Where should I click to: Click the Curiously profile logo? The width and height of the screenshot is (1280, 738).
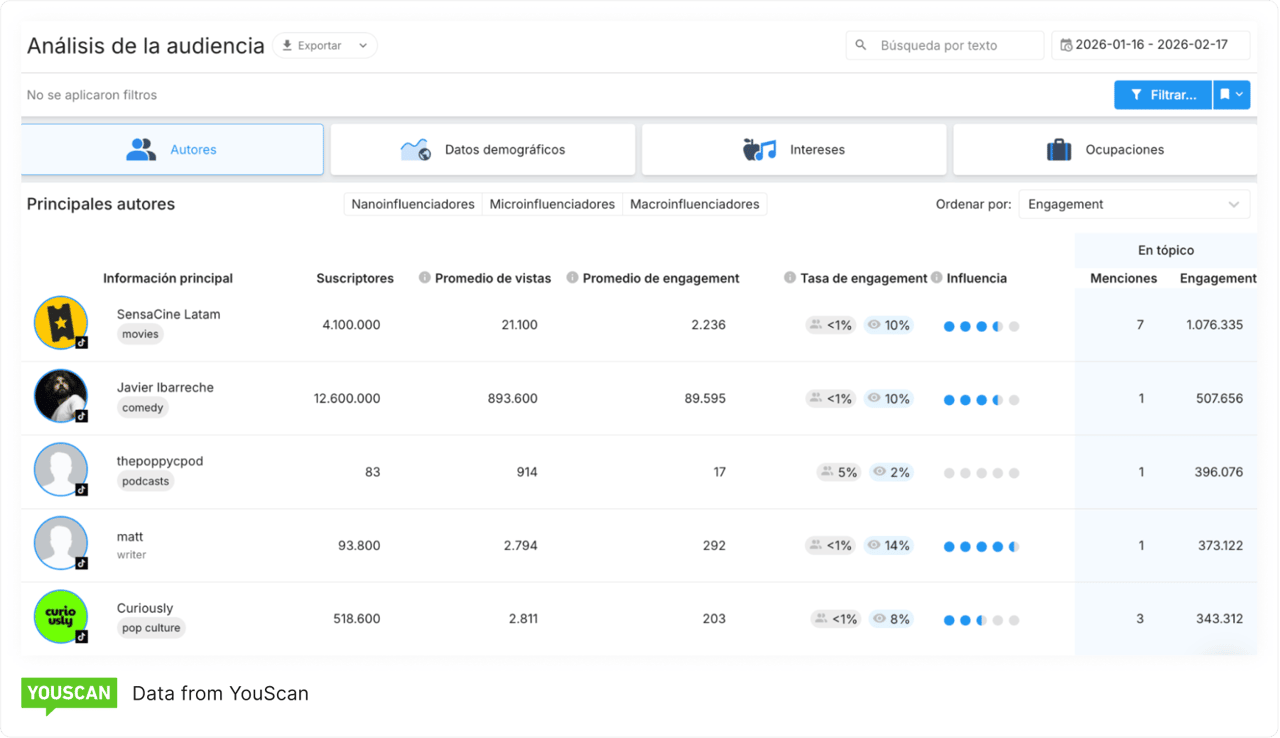61,617
